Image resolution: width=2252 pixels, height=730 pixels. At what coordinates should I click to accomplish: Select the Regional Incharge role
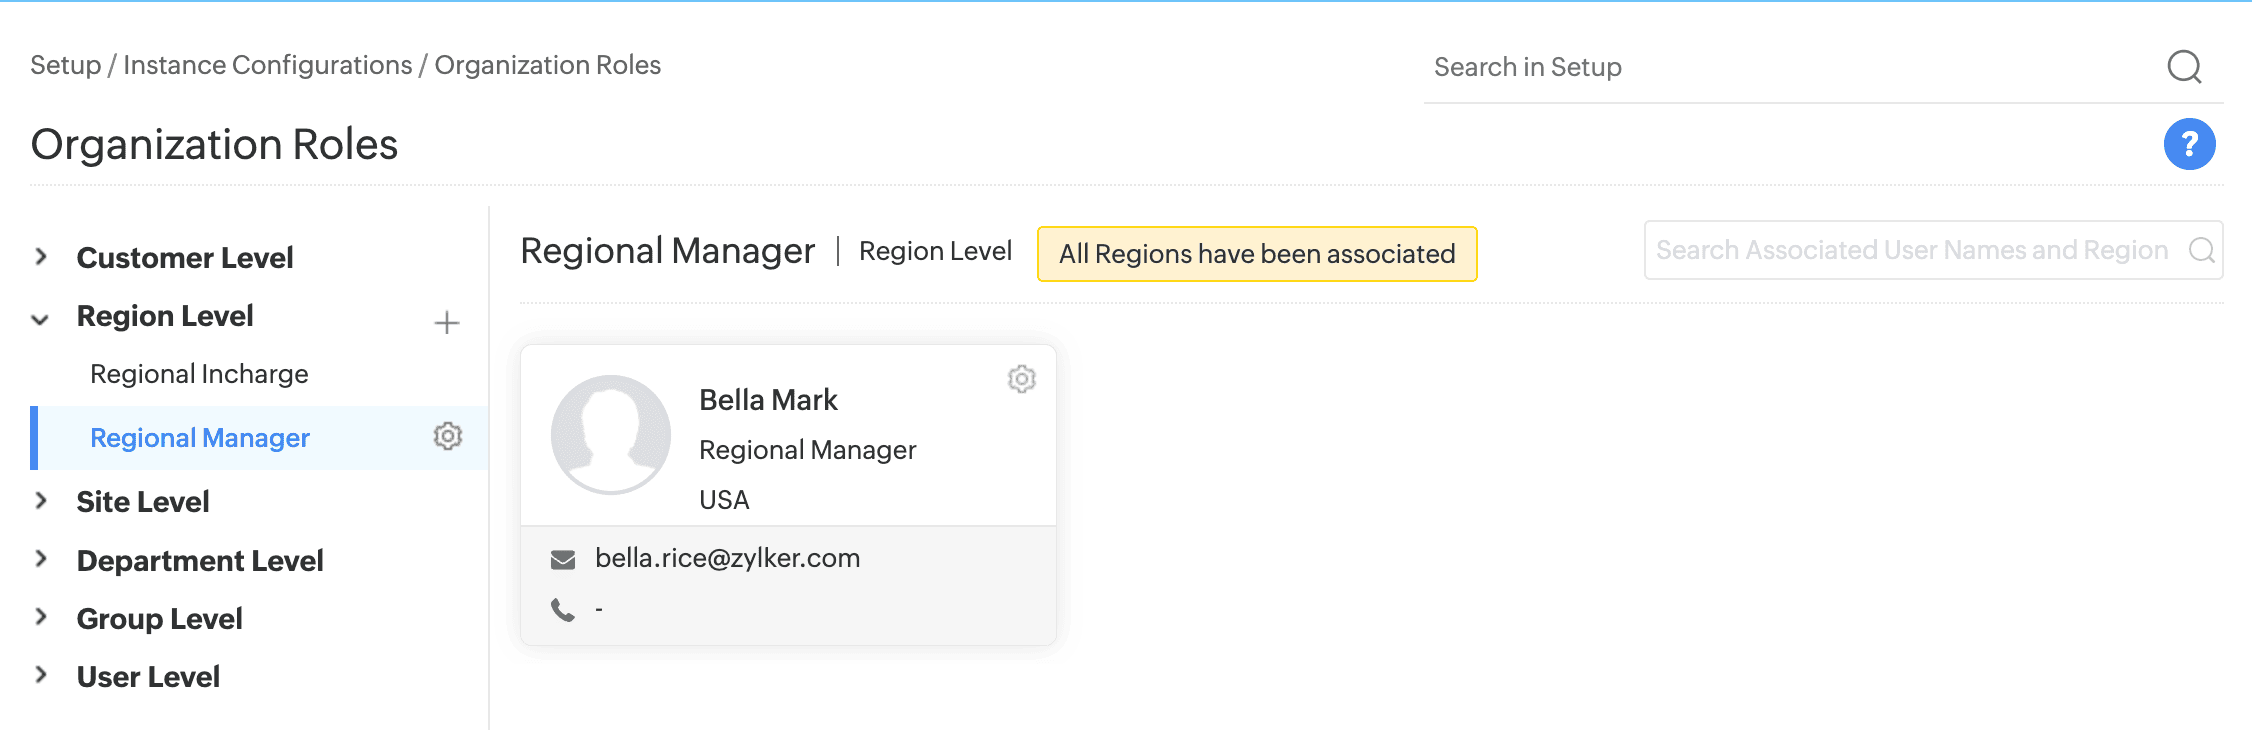point(199,374)
